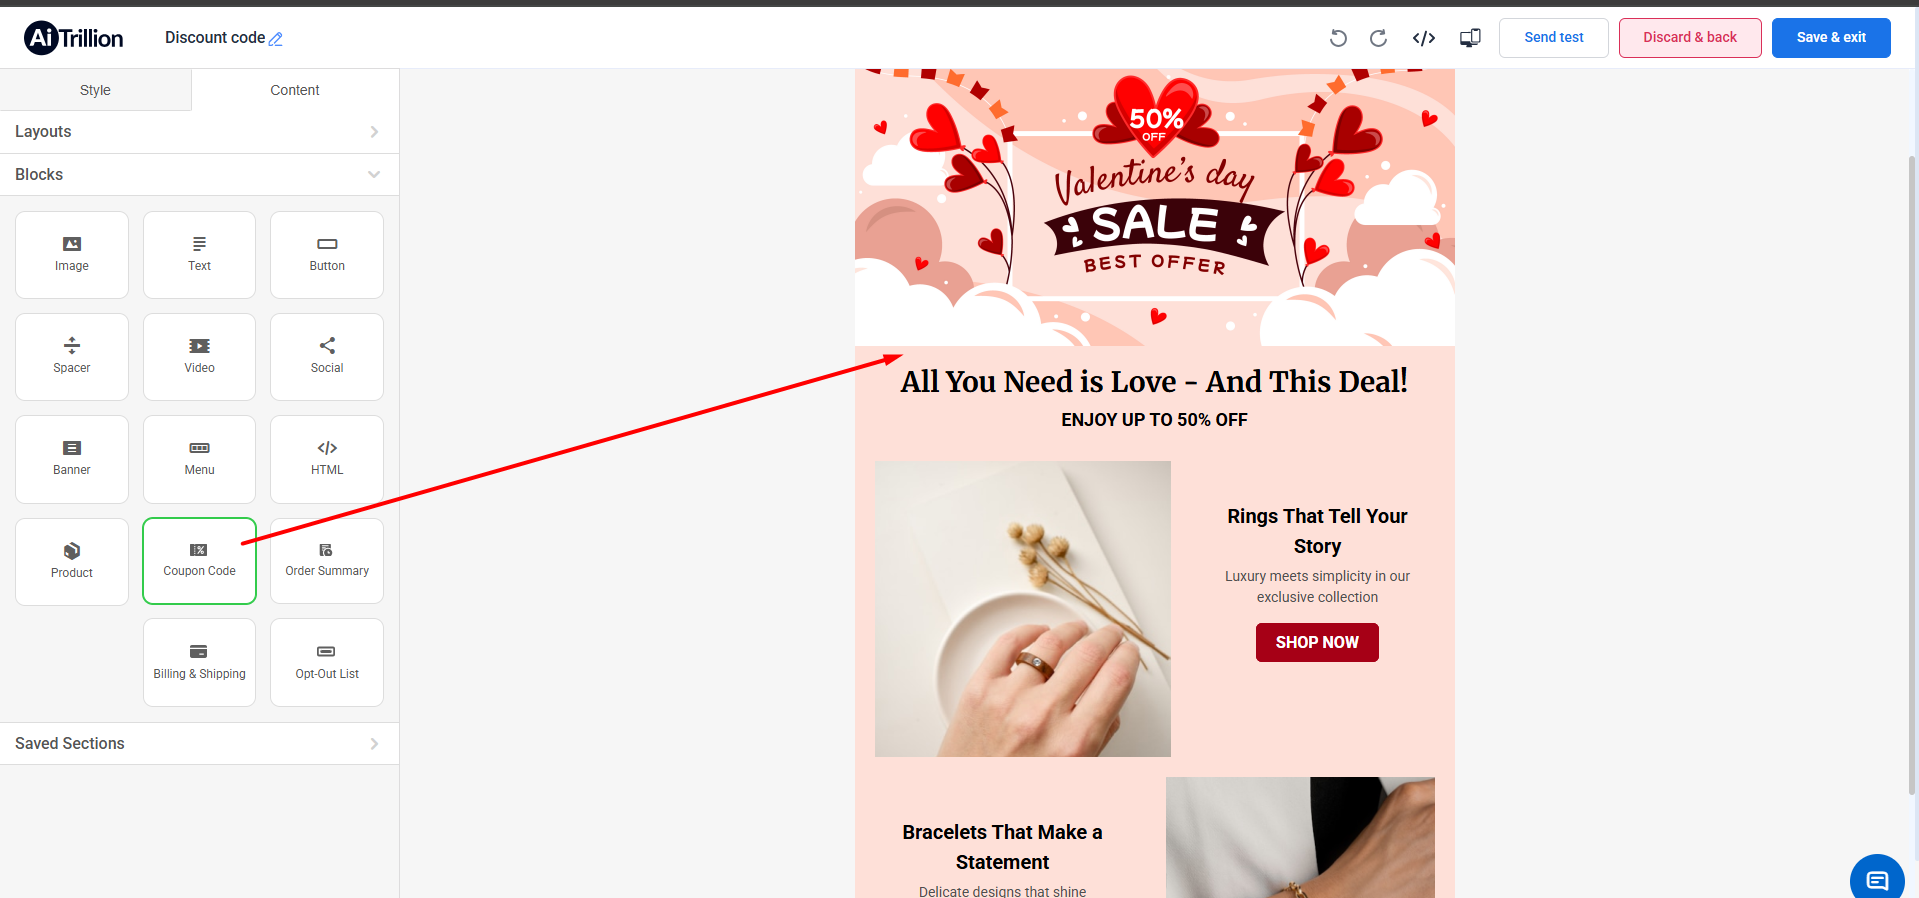Switch to the Content tab
This screenshot has height=898, width=1919.
pyautogui.click(x=295, y=90)
